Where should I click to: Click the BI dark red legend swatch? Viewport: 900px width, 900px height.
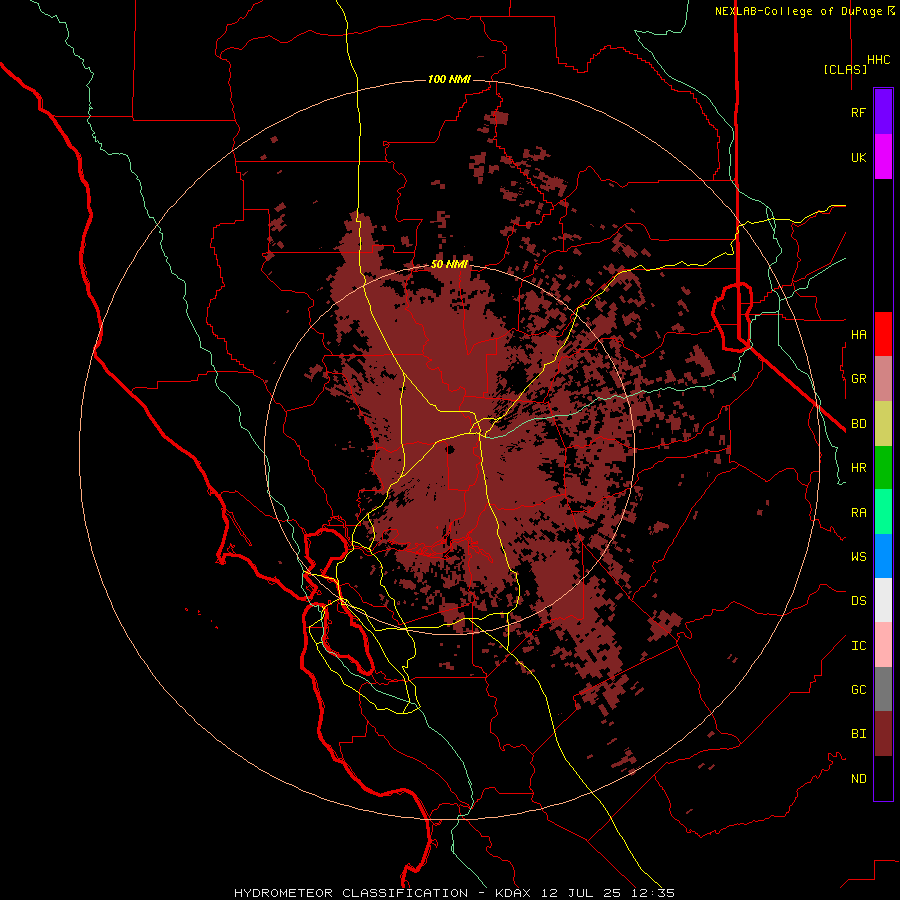click(x=883, y=734)
